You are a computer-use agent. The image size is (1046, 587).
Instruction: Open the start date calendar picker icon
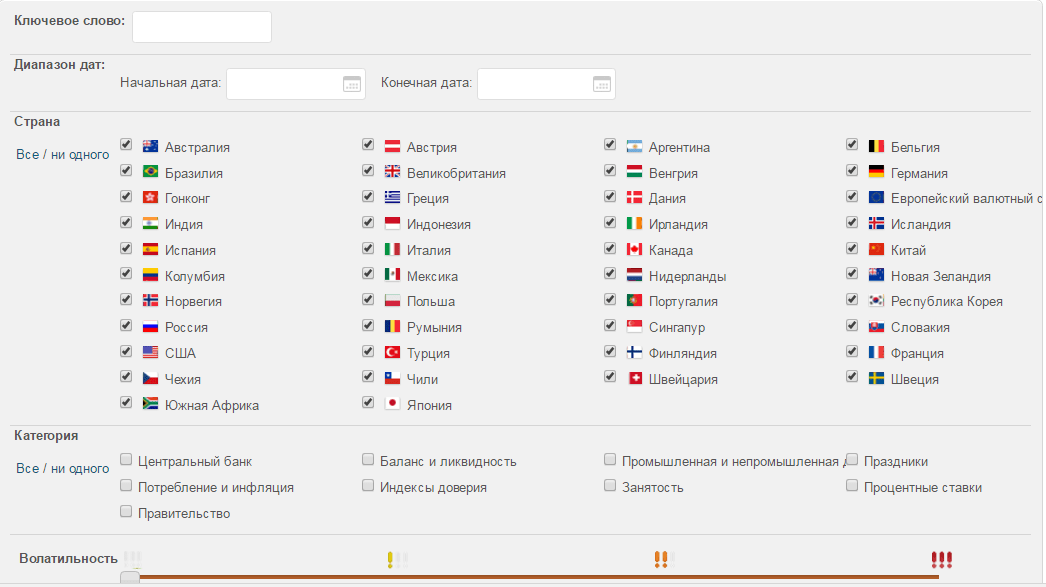tap(352, 84)
